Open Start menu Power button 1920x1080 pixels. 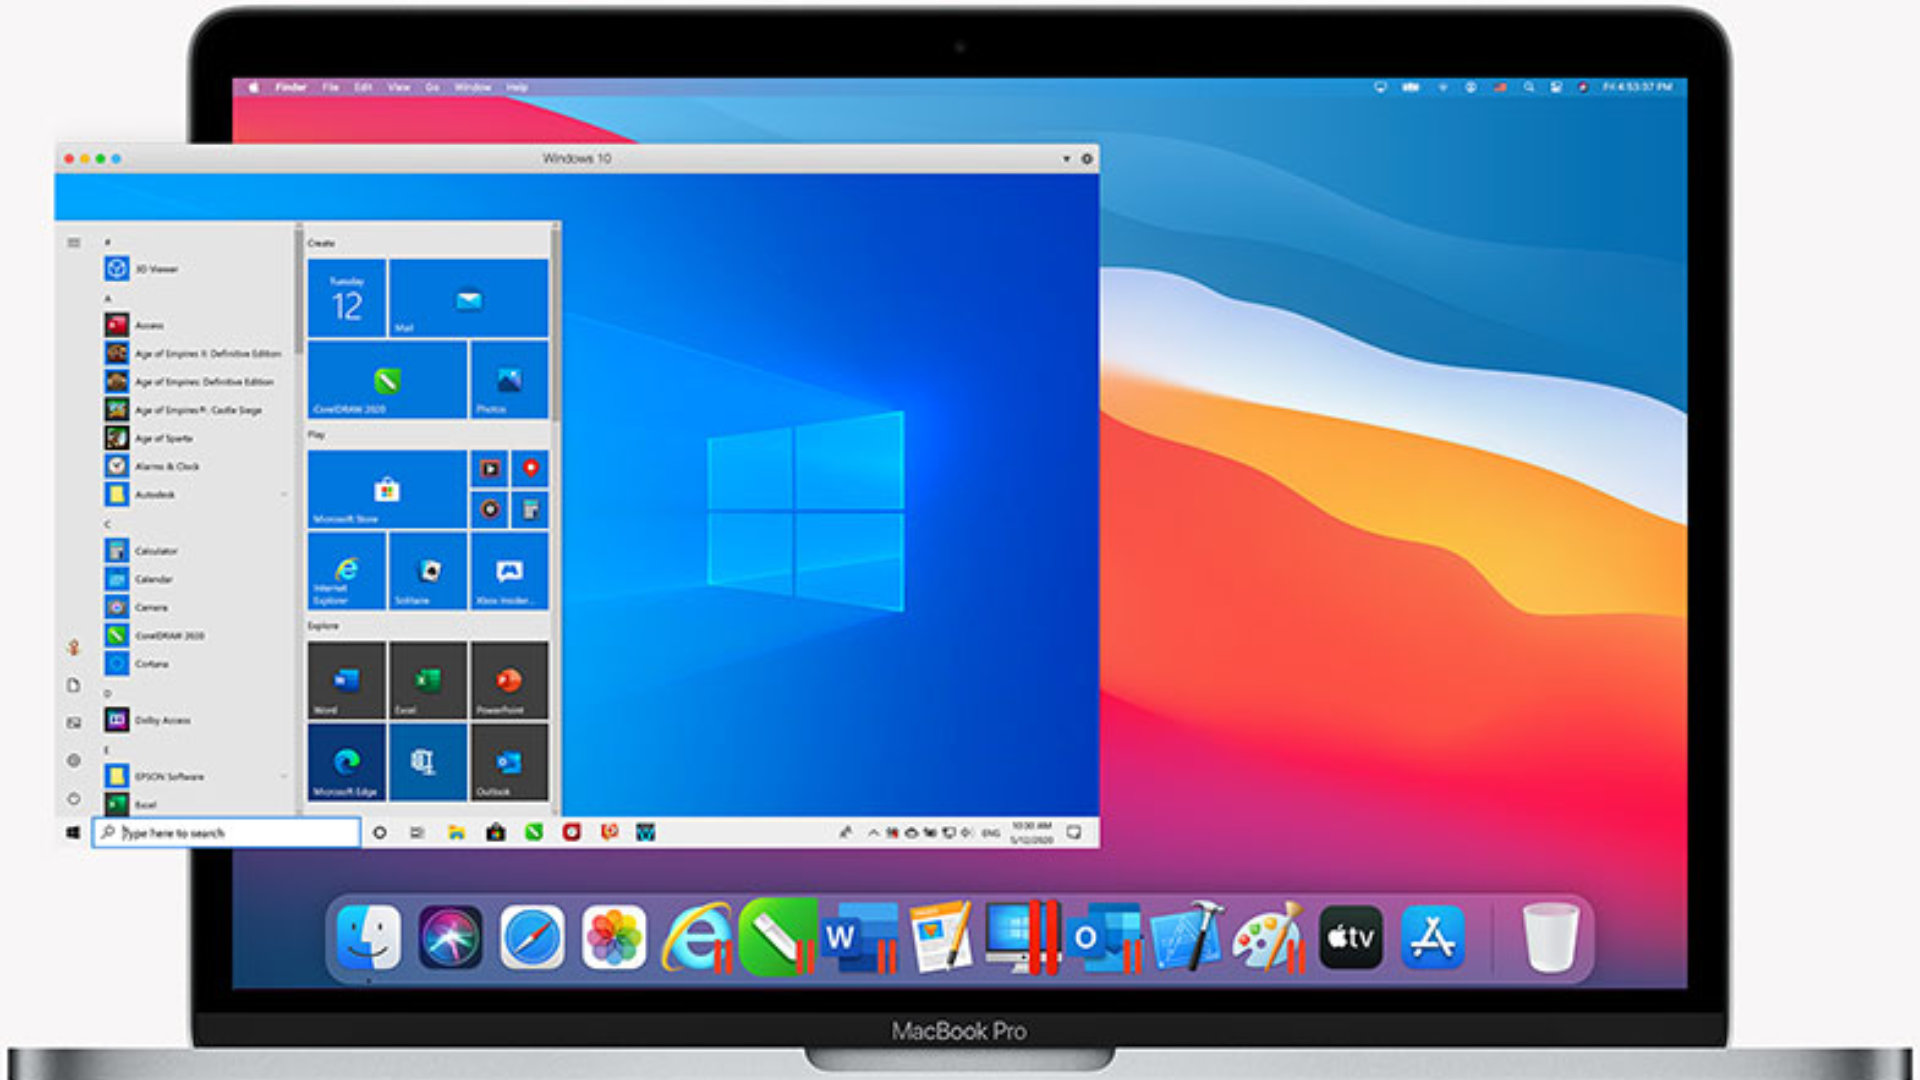click(74, 798)
